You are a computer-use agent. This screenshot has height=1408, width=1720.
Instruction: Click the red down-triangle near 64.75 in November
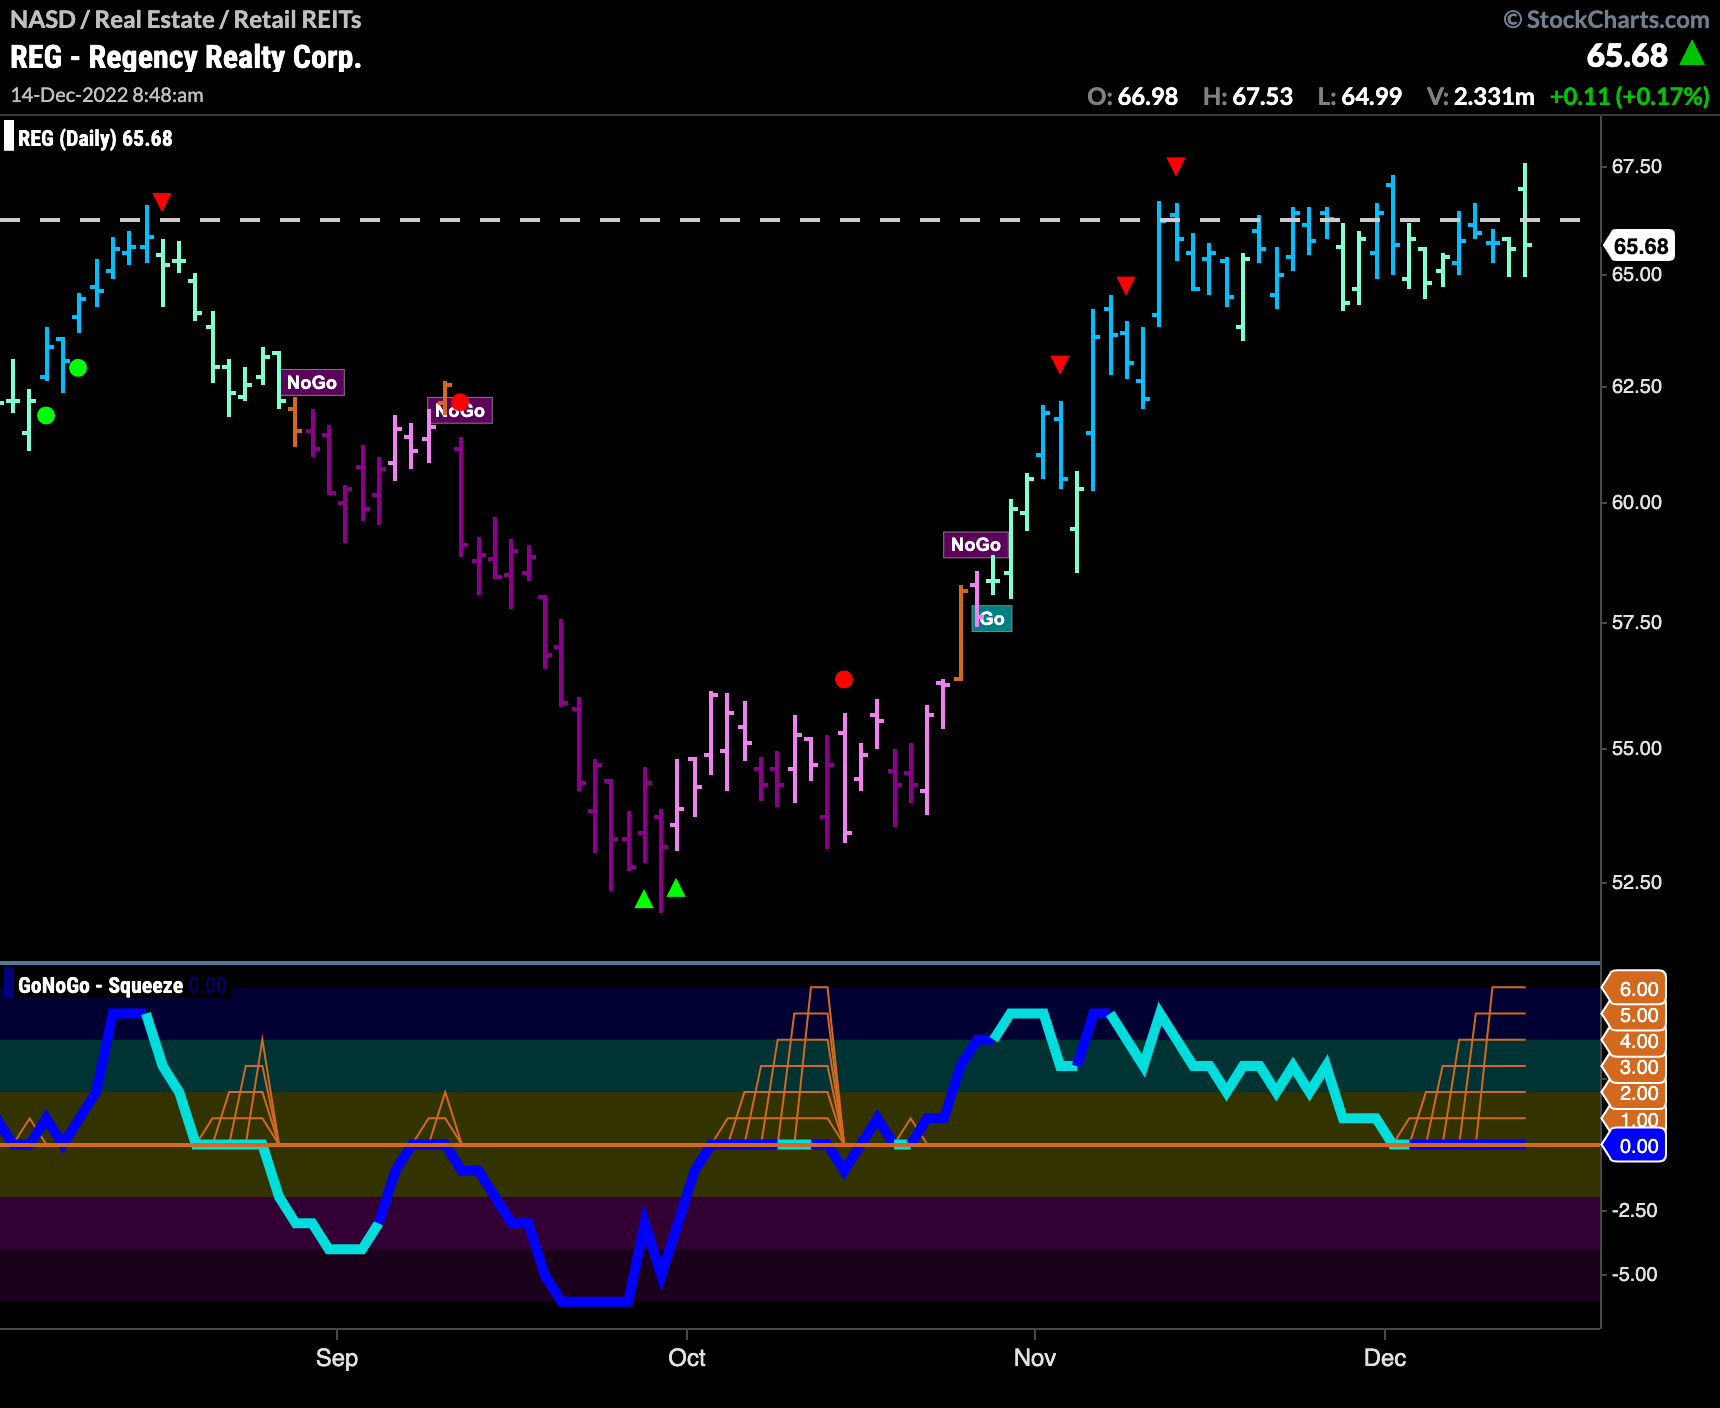click(1126, 285)
